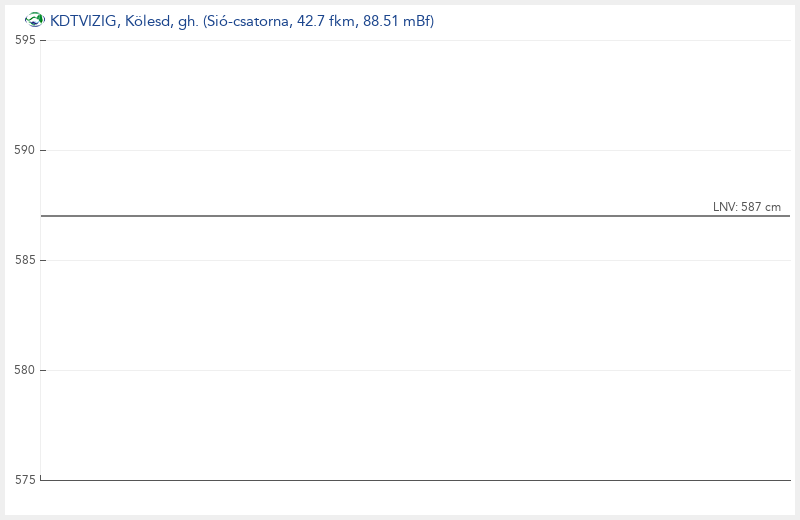Click the dark LNV threshold line
This screenshot has width=800, height=520.
pos(400,216)
